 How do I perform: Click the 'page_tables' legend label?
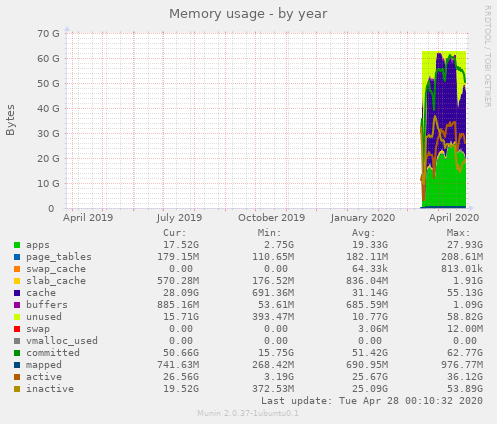coord(59,257)
